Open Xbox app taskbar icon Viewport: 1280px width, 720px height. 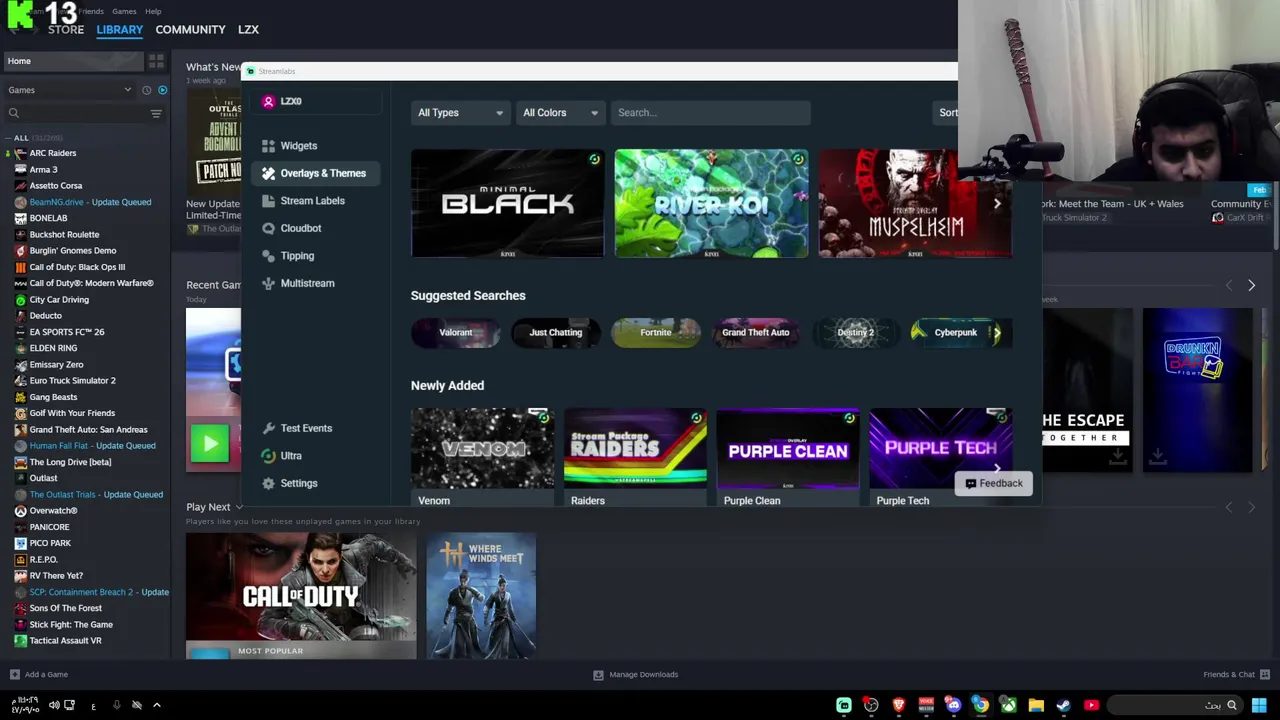[1008, 706]
